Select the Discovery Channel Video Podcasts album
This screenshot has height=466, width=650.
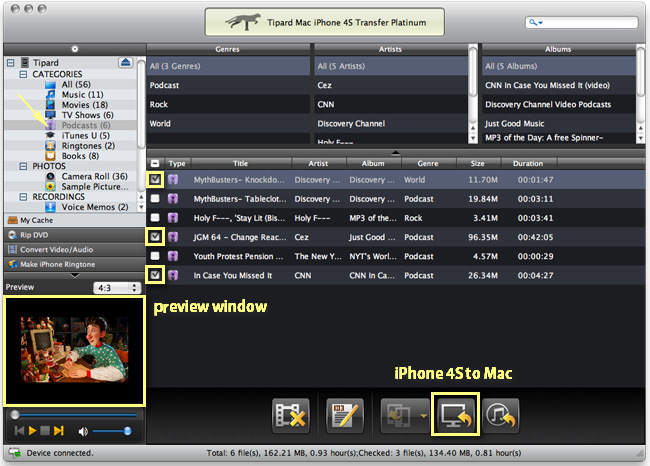(x=558, y=104)
